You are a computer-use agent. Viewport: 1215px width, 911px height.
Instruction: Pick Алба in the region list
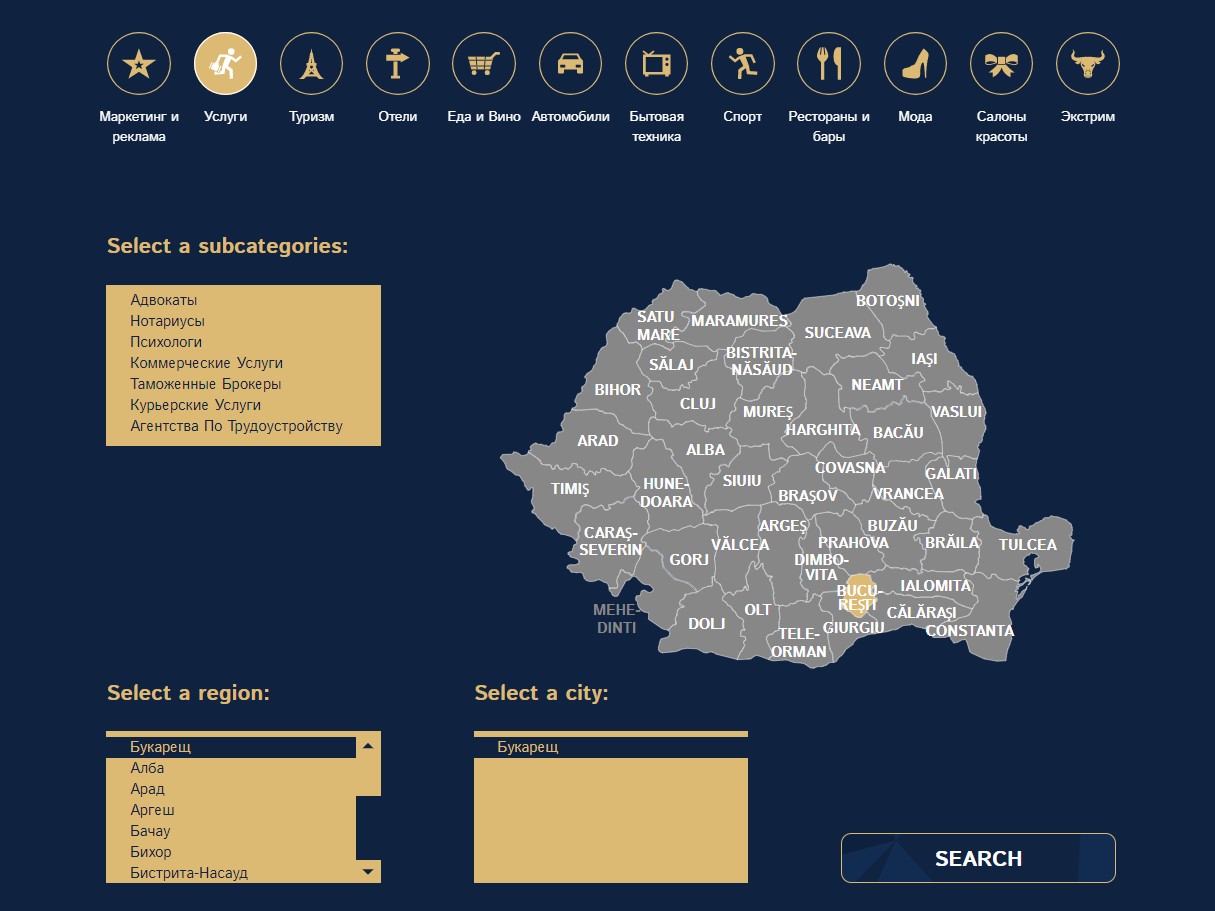coord(147,768)
